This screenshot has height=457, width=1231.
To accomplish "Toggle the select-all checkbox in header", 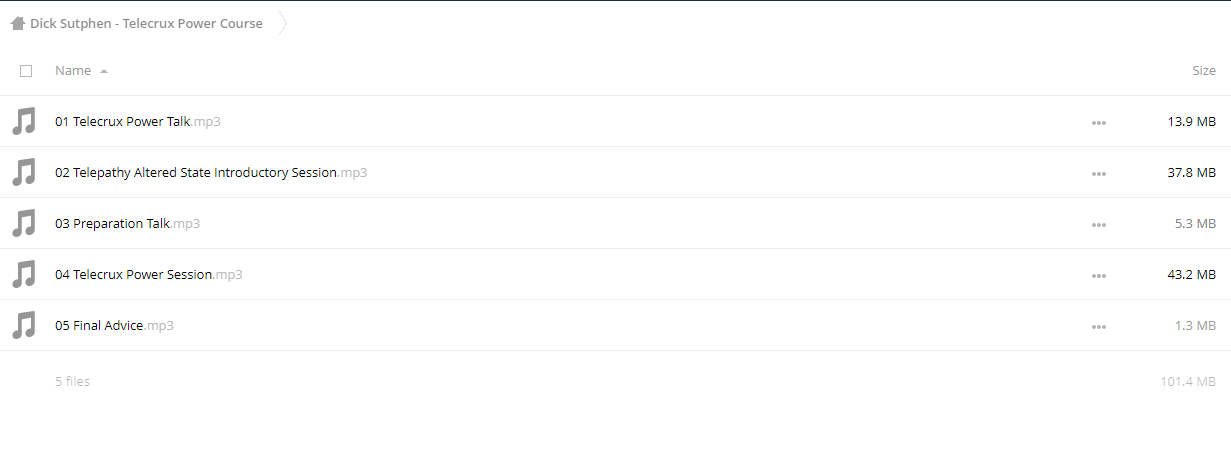I will (x=26, y=71).
